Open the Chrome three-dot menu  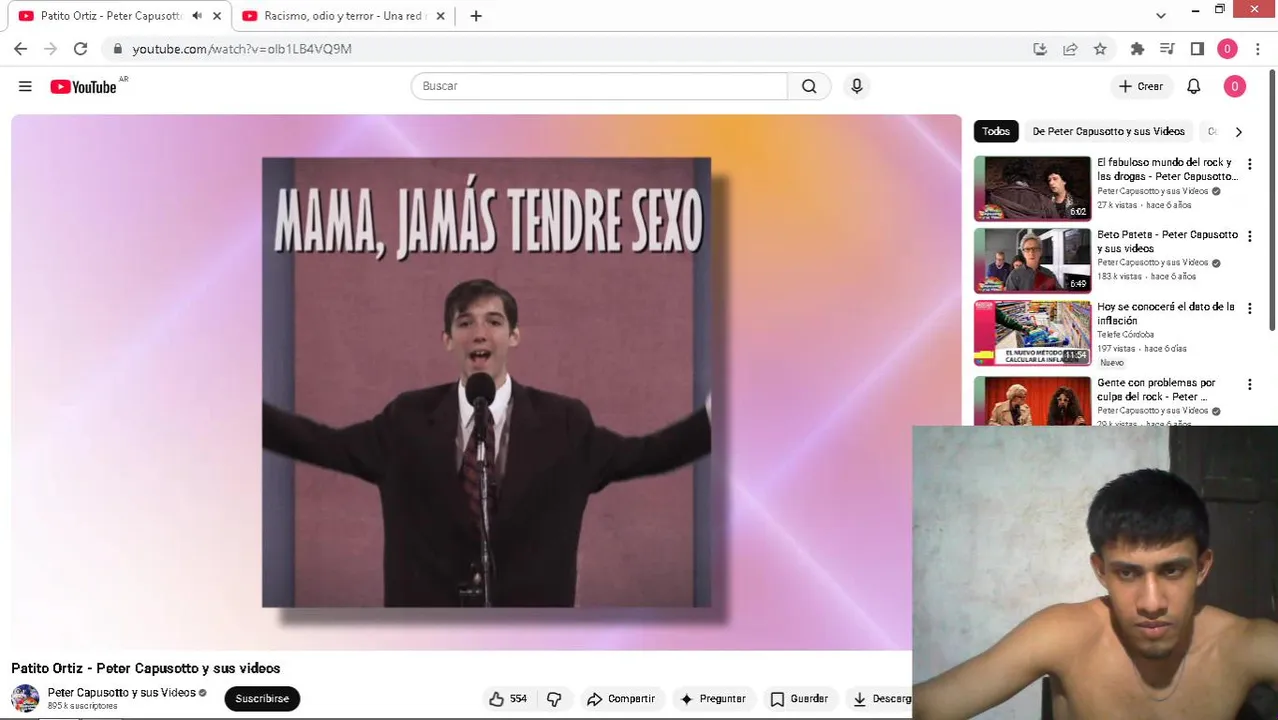coord(1258,49)
